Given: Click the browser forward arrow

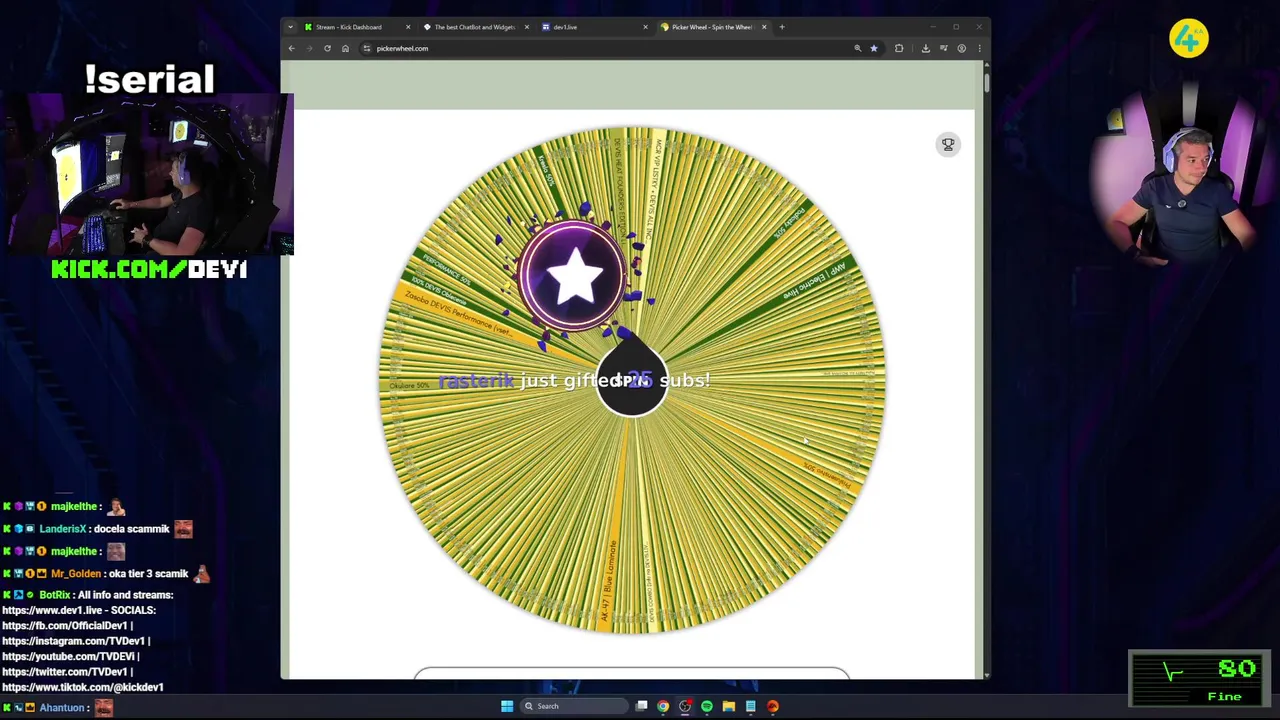Looking at the screenshot, I should tap(309, 48).
